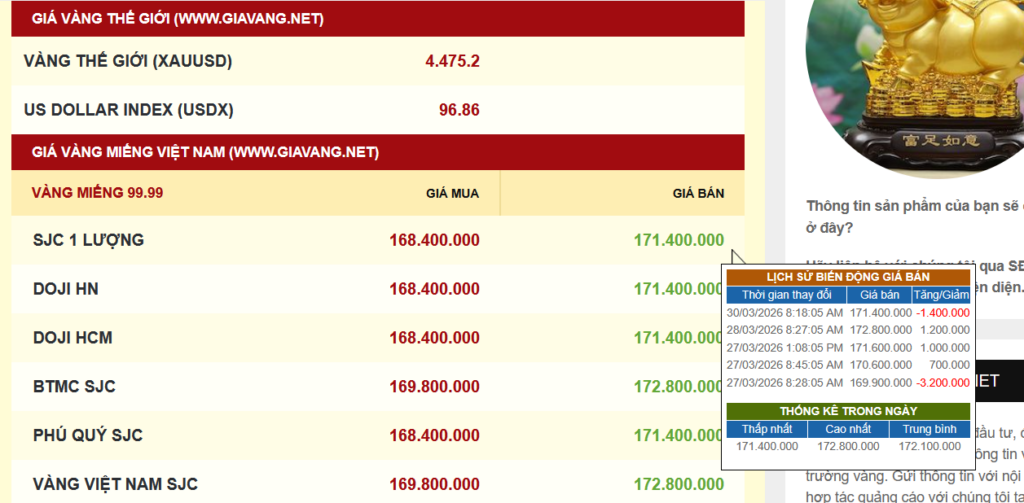This screenshot has height=503, width=1024.
Task: Click the SJC 1 LƯỢNG buy price 168.400.000
Action: pyautogui.click(x=434, y=240)
